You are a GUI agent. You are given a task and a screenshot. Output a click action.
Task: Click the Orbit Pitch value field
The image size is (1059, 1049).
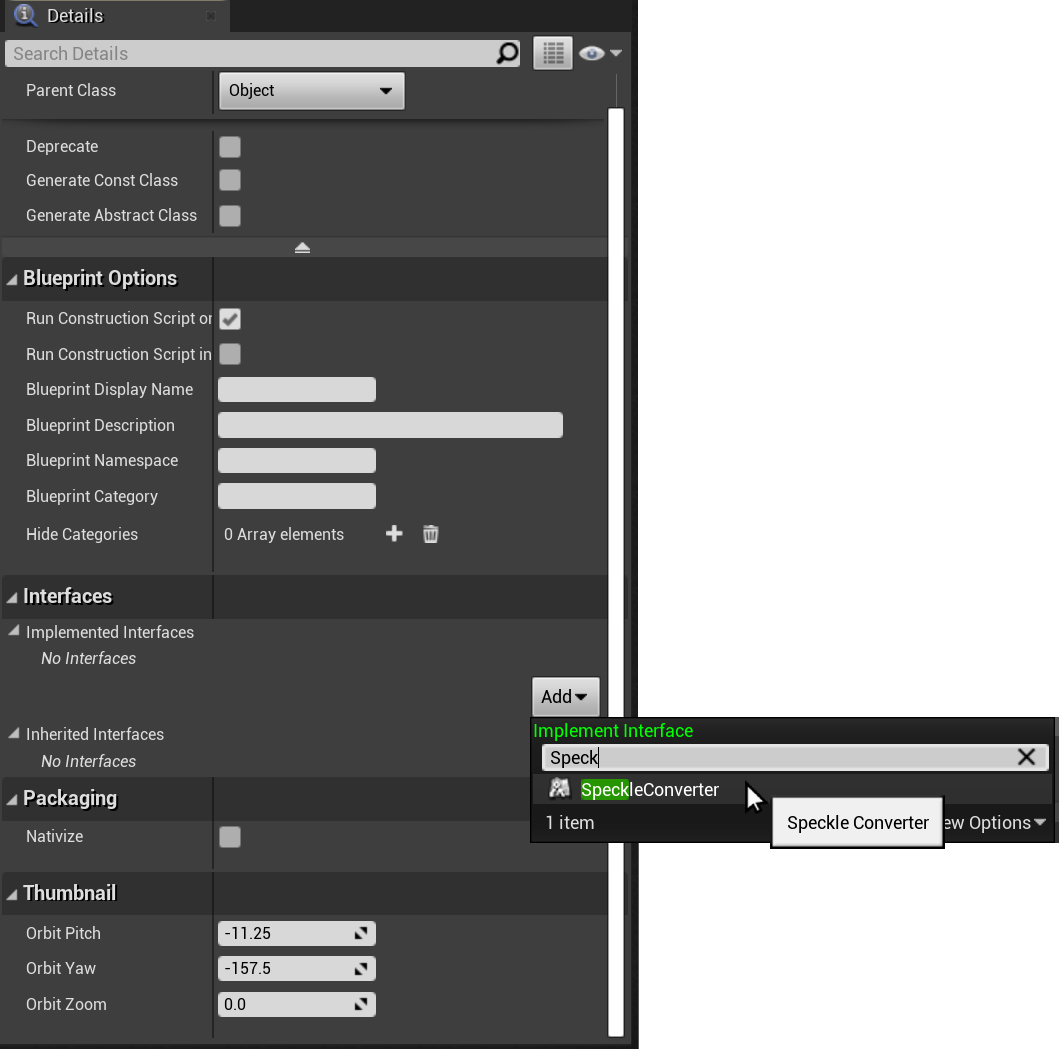click(x=296, y=933)
